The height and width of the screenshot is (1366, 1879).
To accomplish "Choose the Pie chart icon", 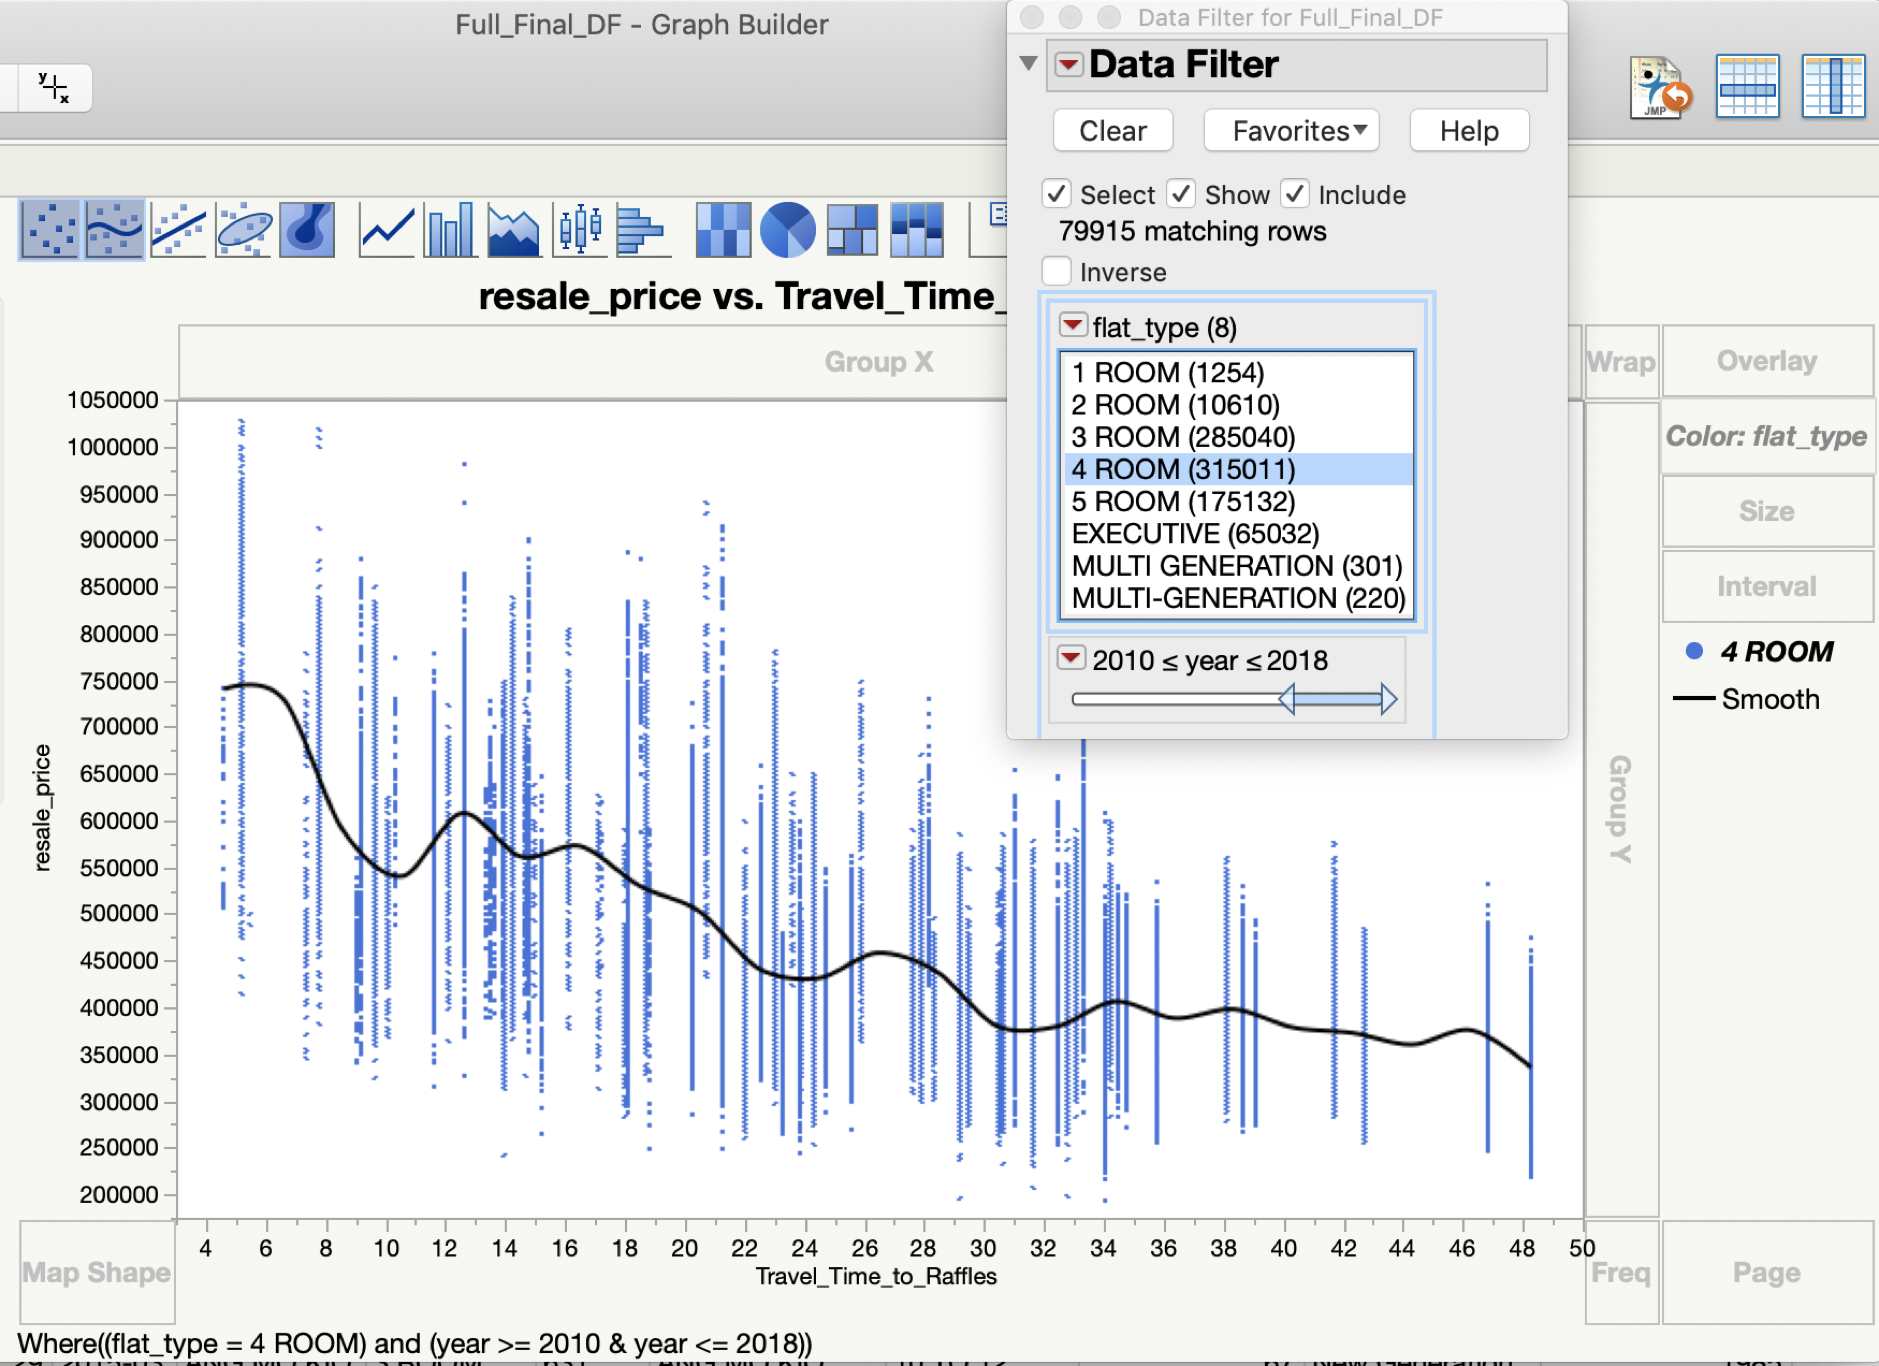I will click(x=787, y=230).
